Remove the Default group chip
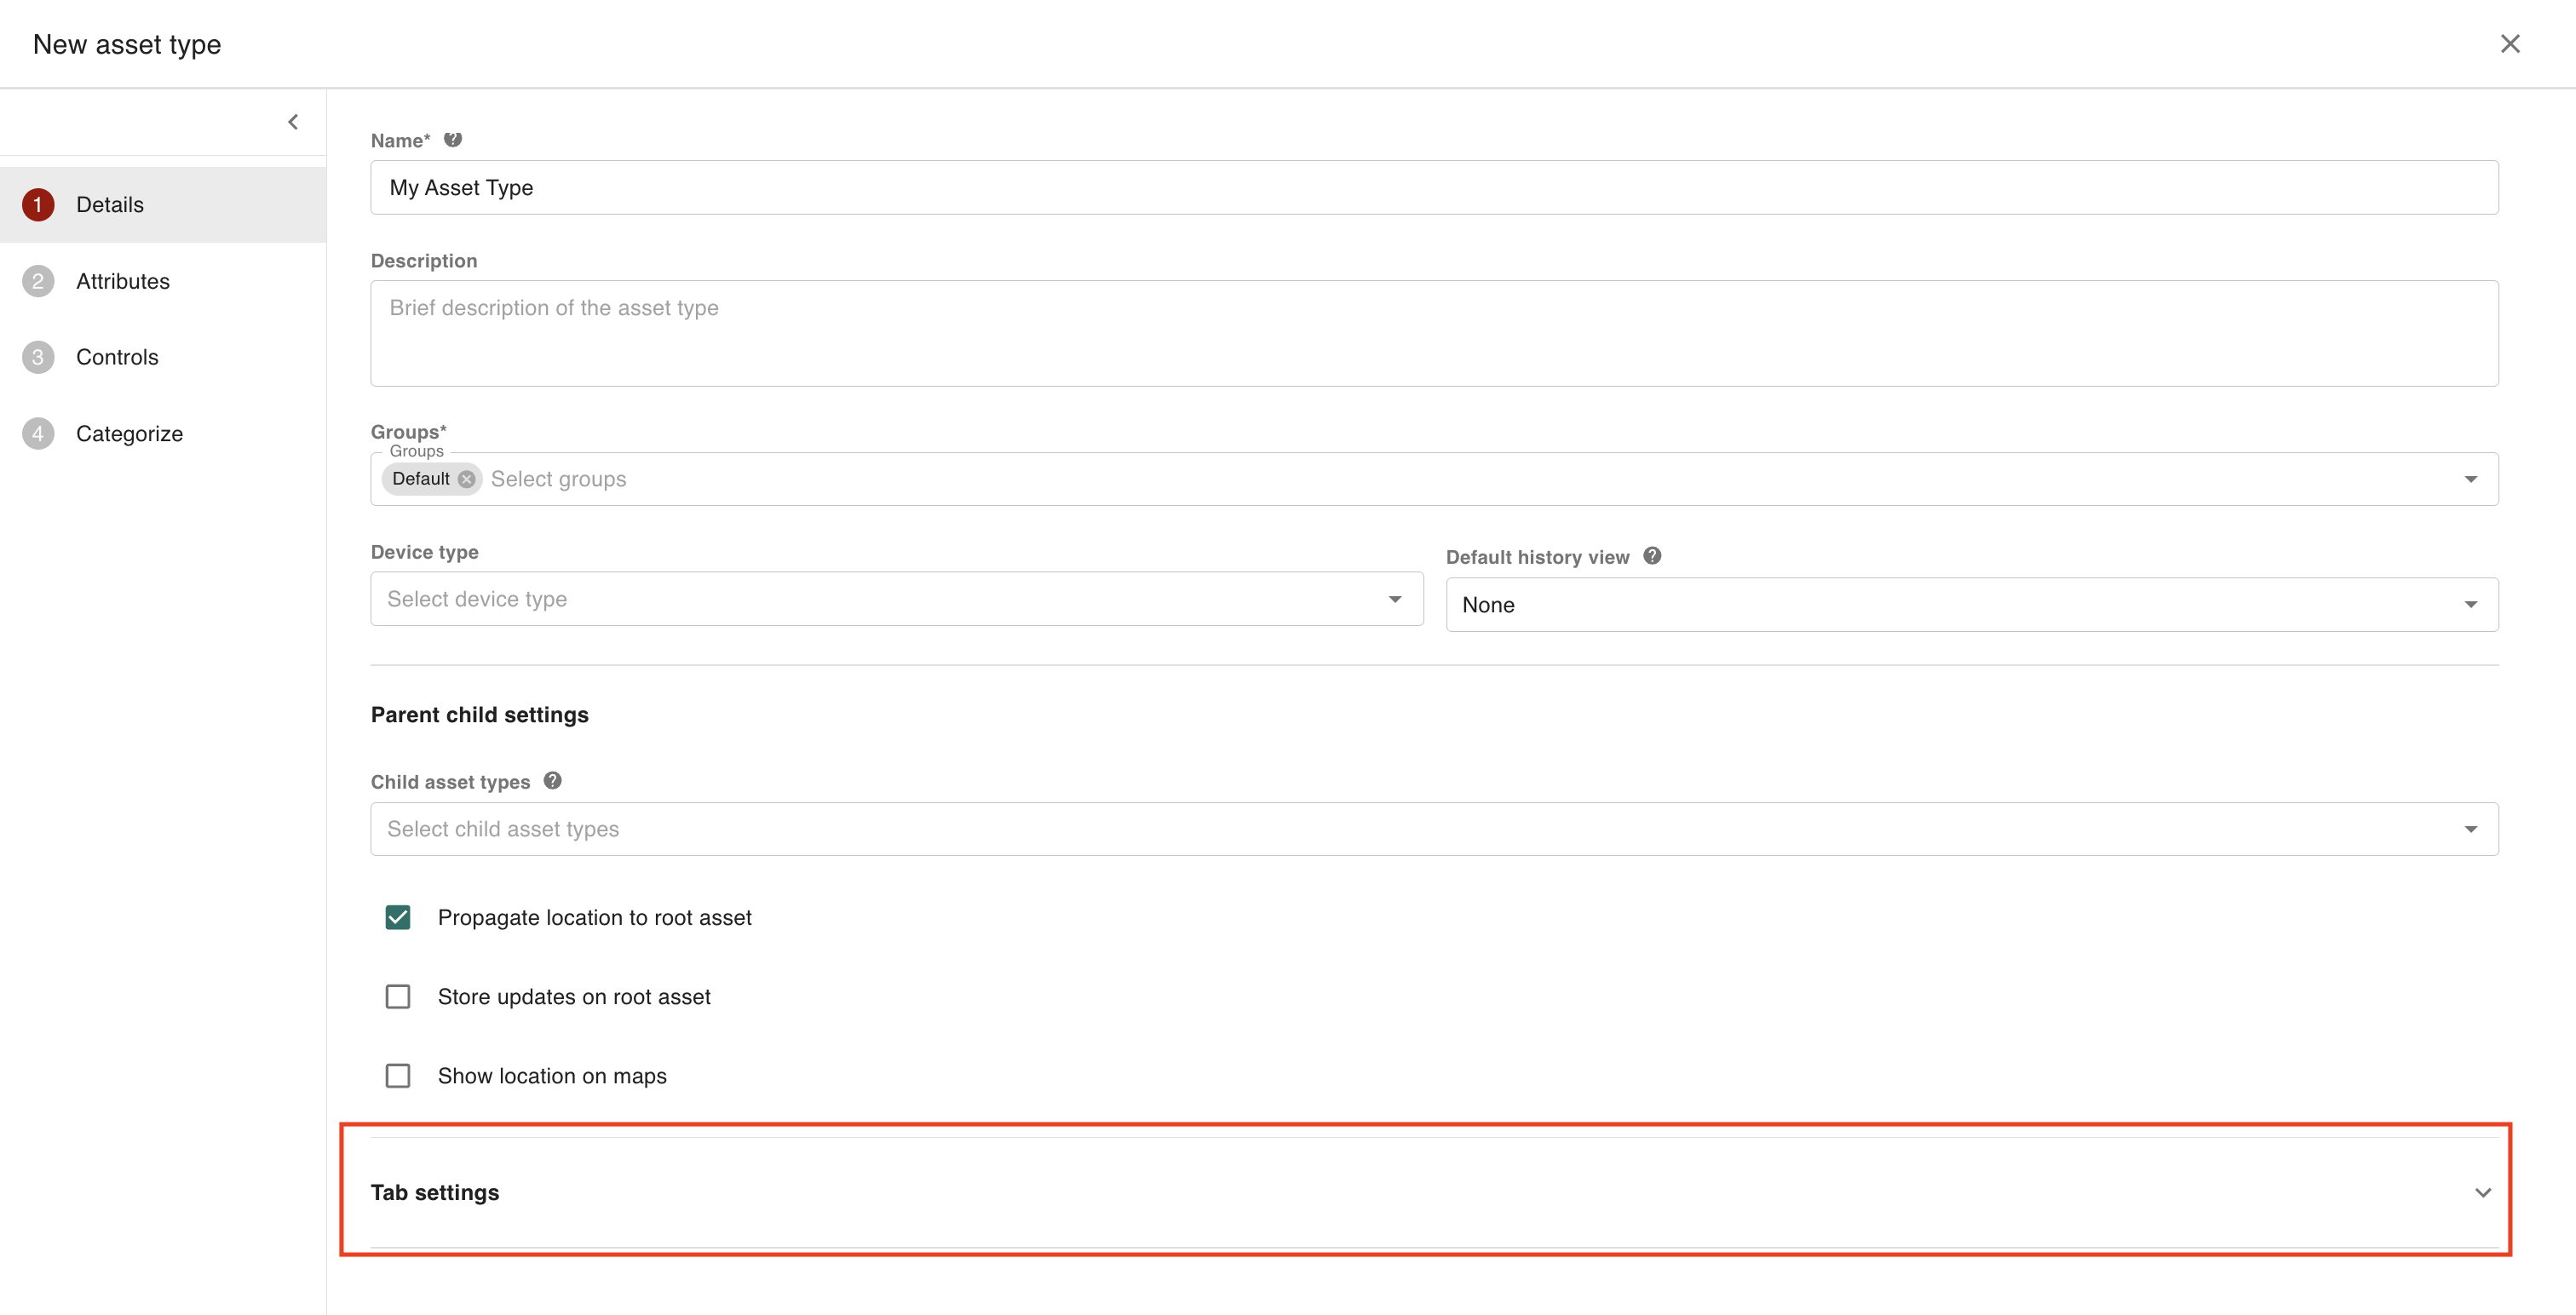Image resolution: width=2576 pixels, height=1315 pixels. click(x=466, y=479)
